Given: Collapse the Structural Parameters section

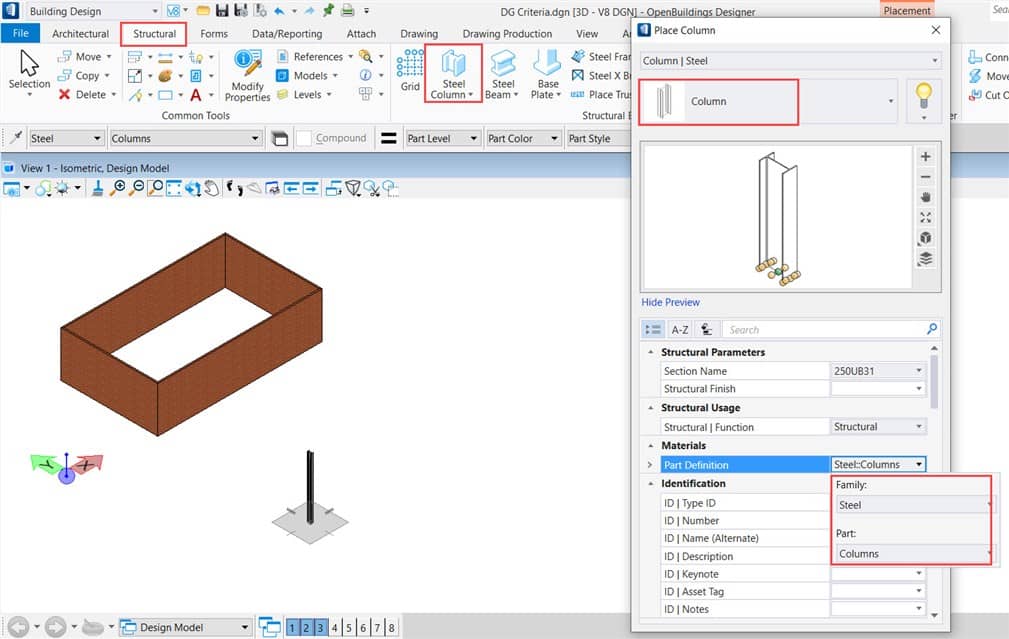Looking at the screenshot, I should 651,352.
